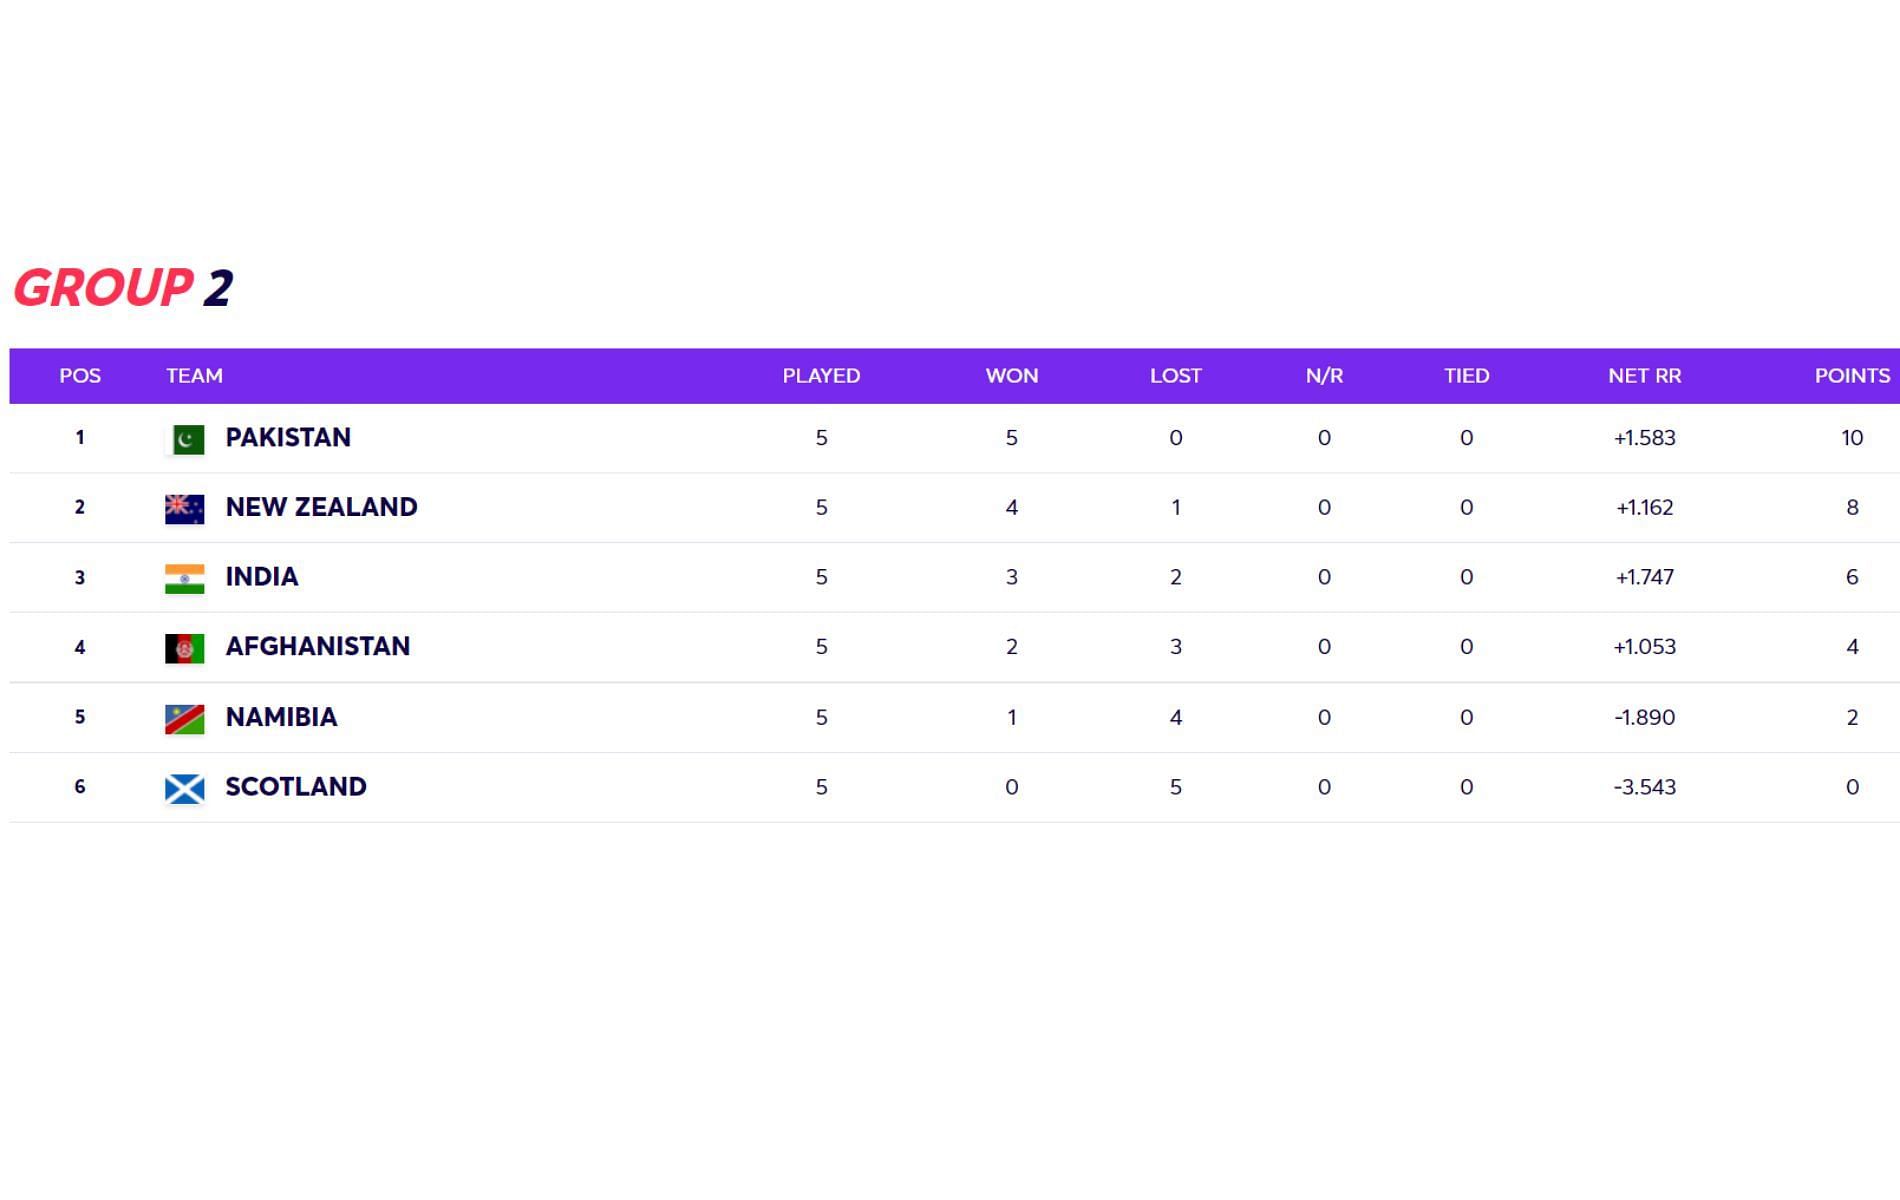Click the NAMIBIA team name
The image size is (1900, 1200).
tap(281, 717)
